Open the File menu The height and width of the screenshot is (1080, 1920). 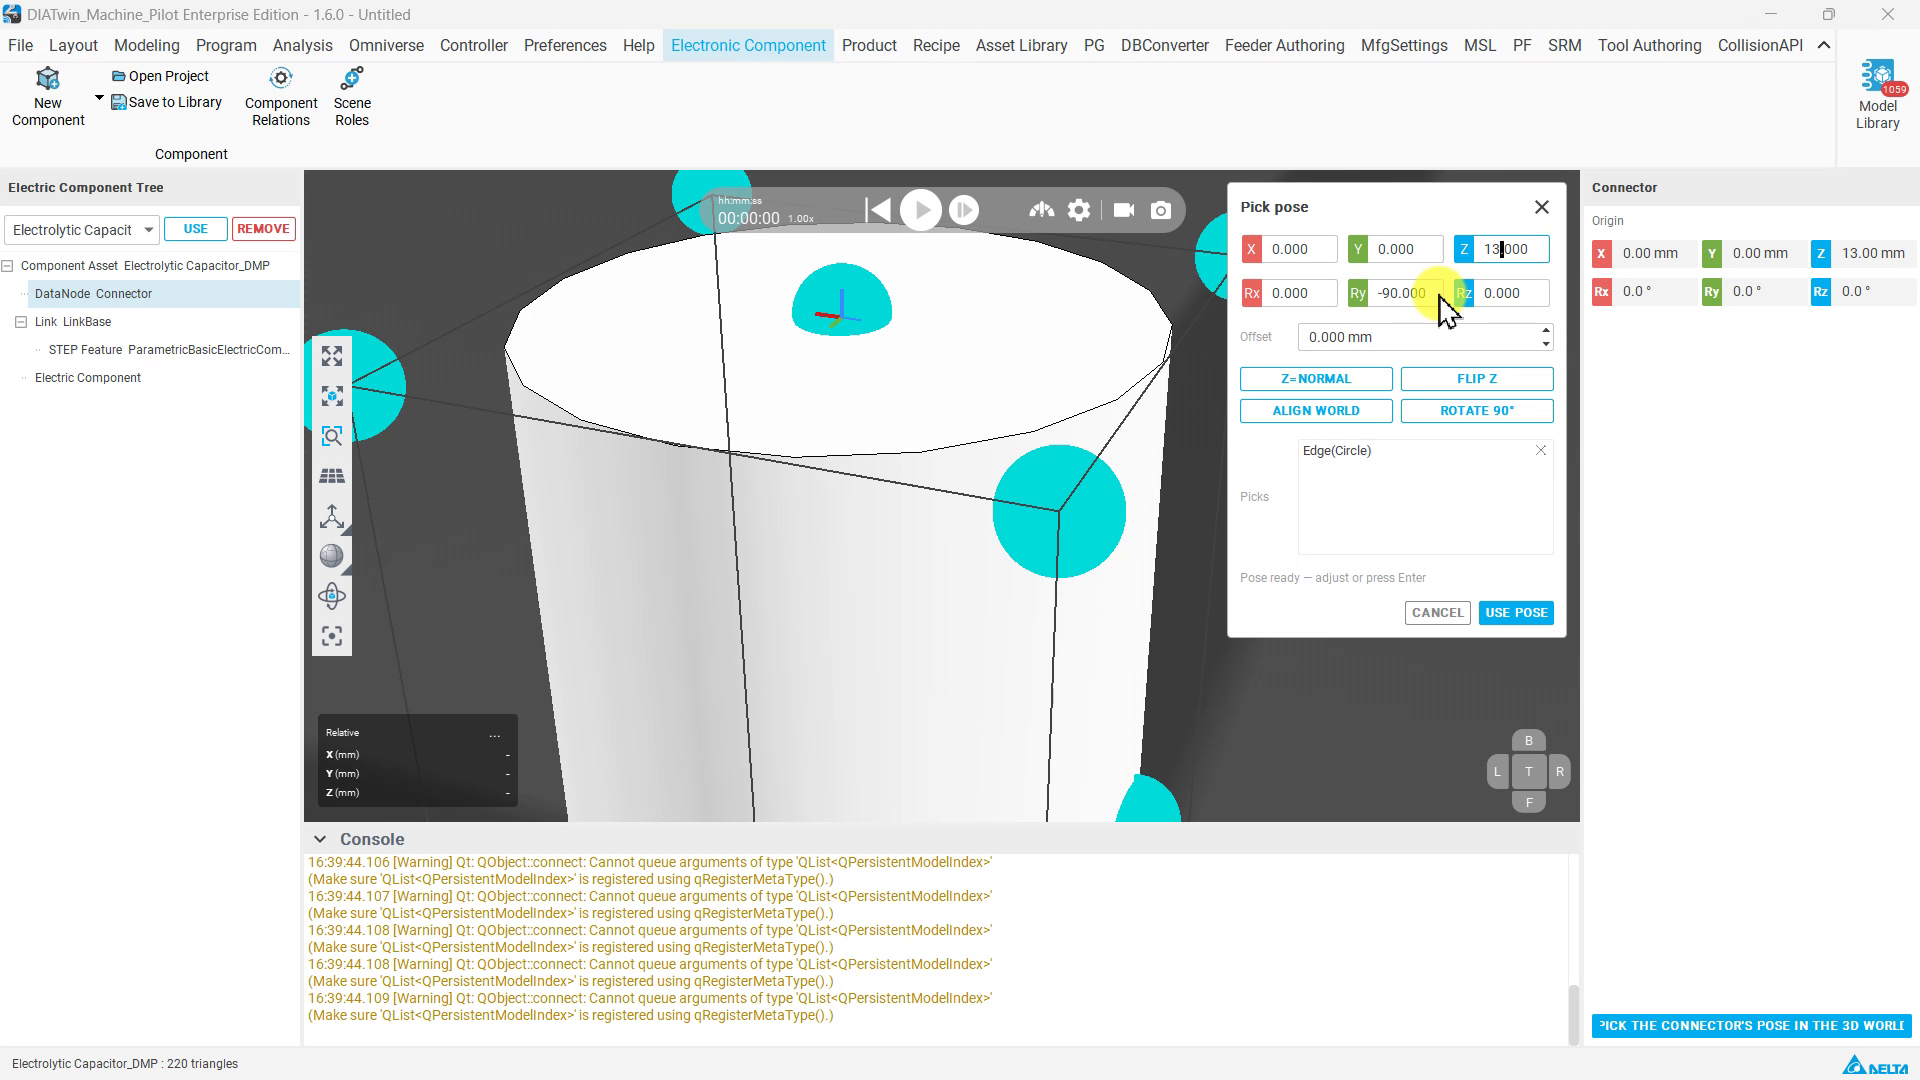click(x=20, y=45)
